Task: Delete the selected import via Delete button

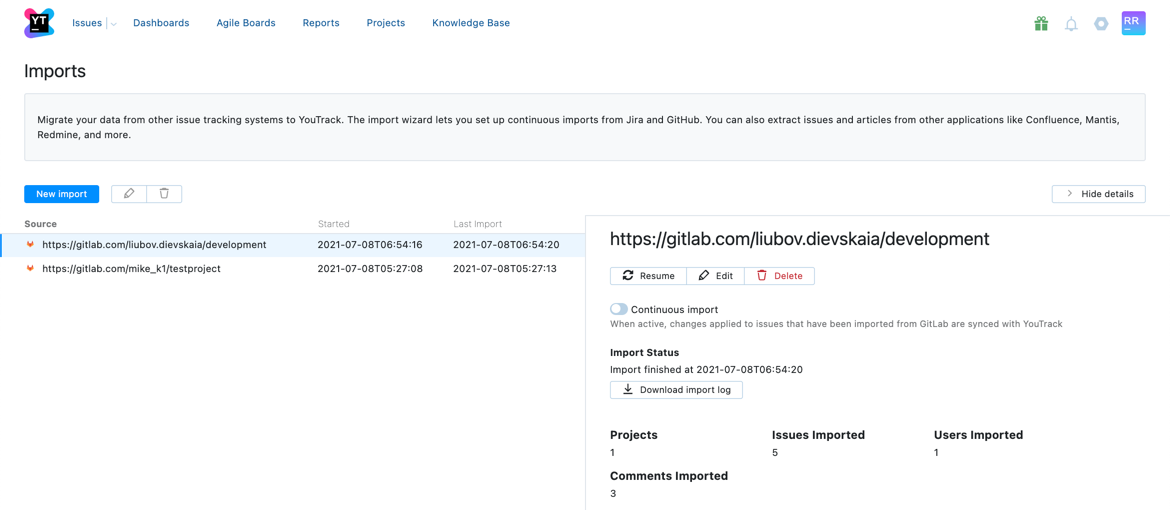Action: point(780,276)
